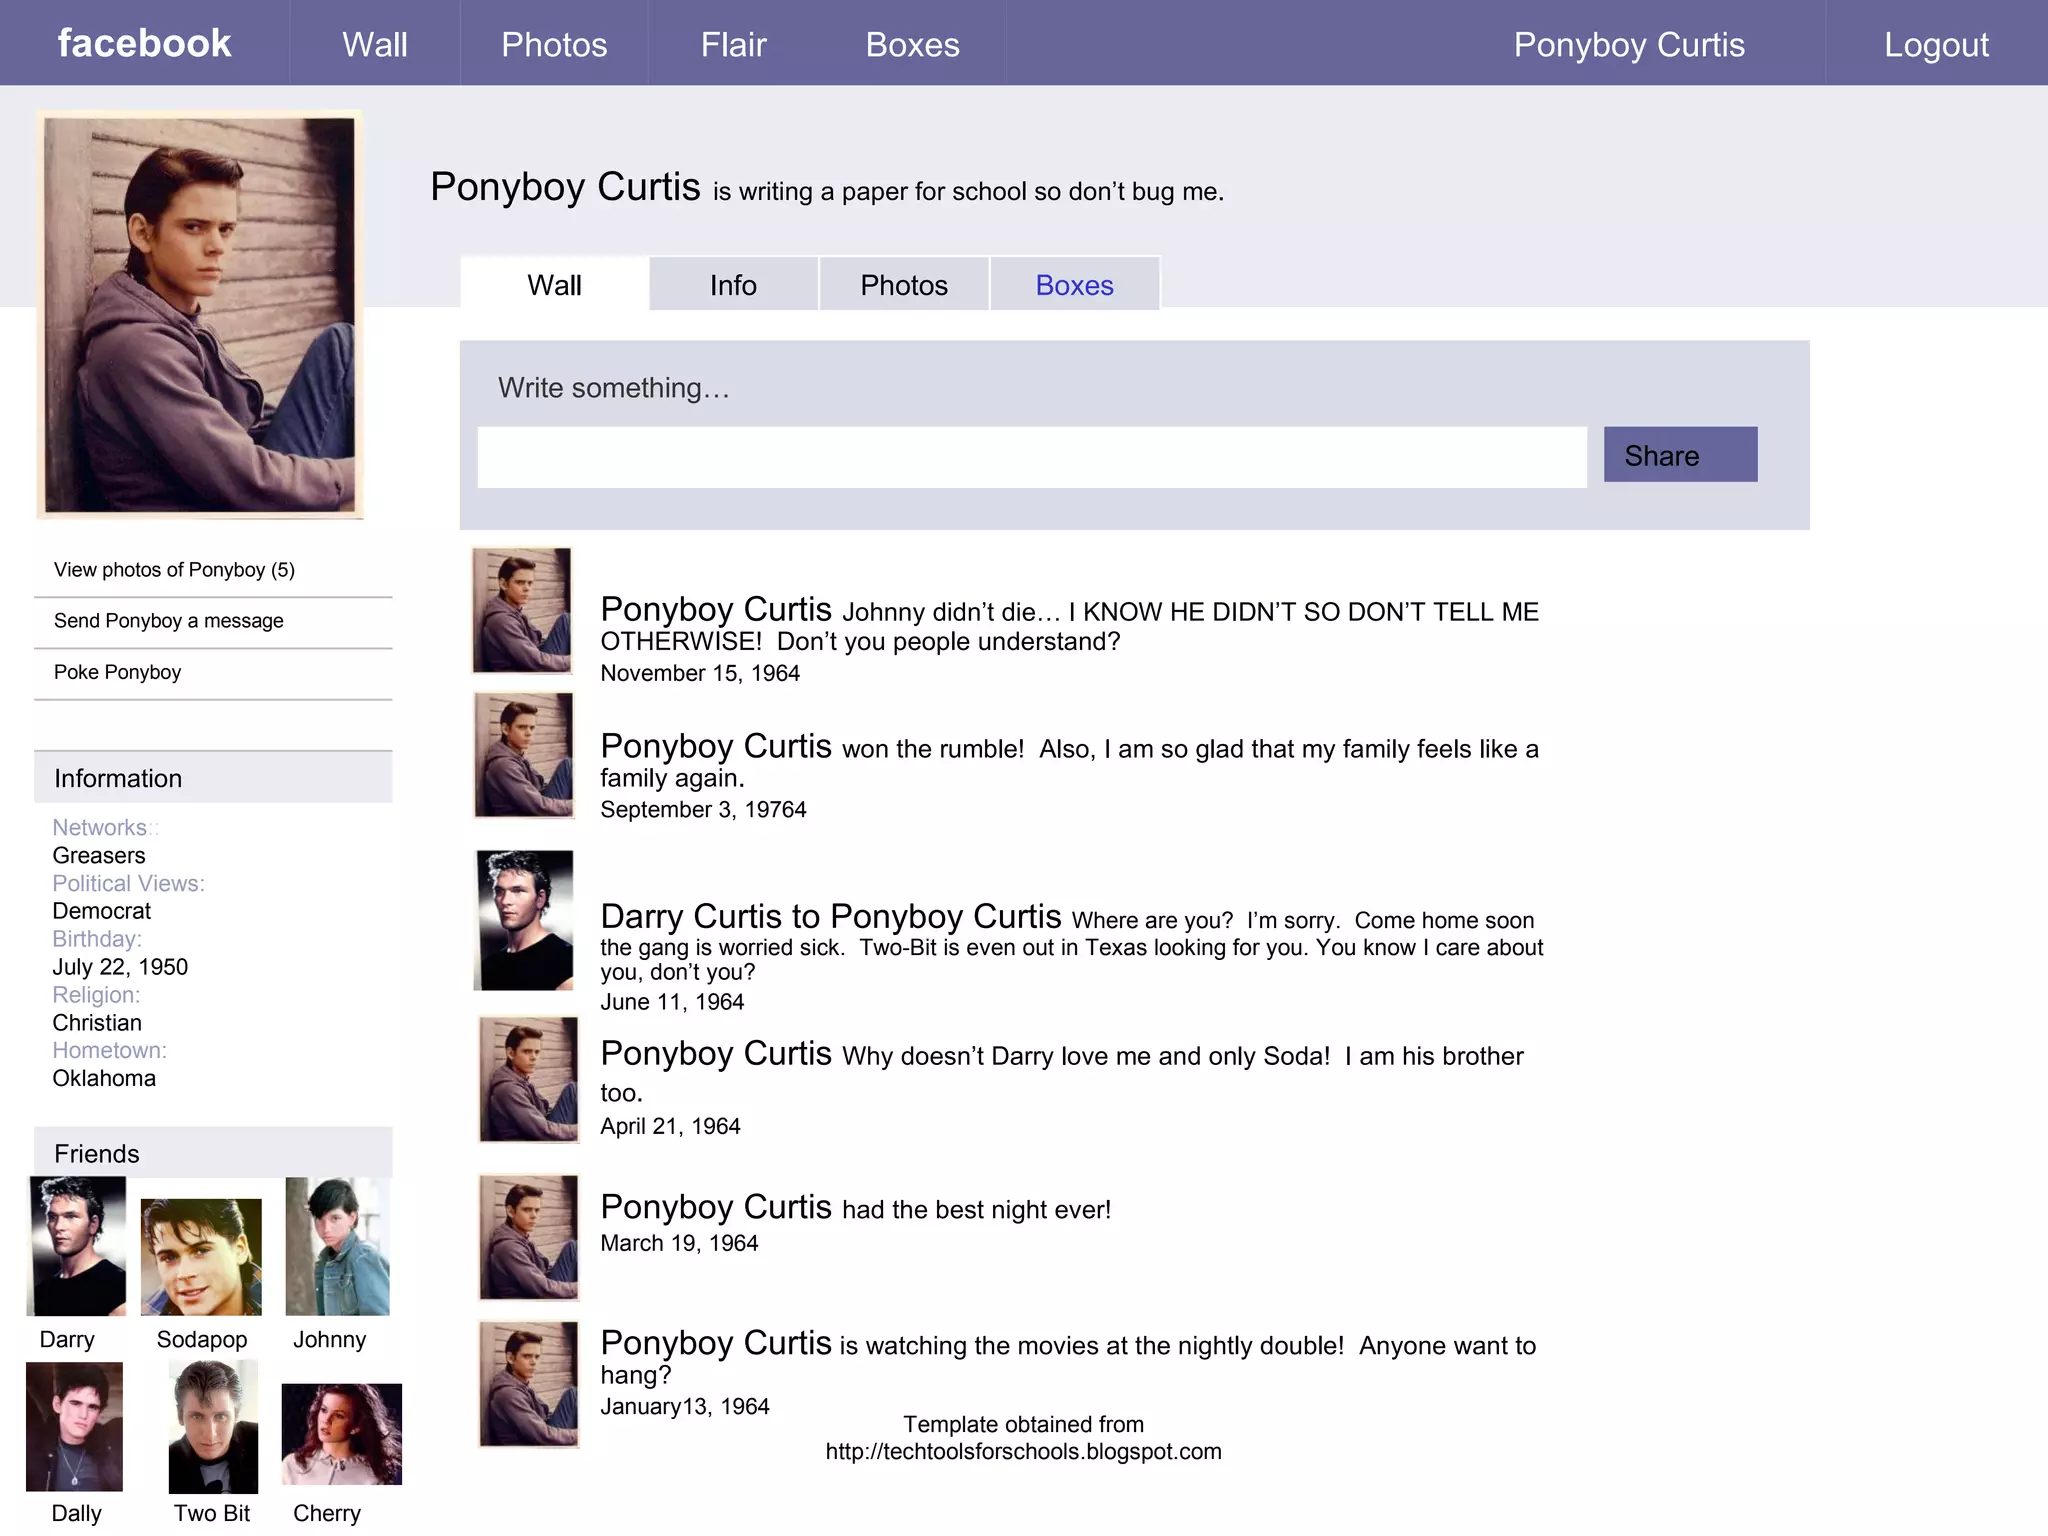This screenshot has width=2048, height=1536.
Task: Open Darry's friend thumbnail photo
Action: (x=77, y=1246)
